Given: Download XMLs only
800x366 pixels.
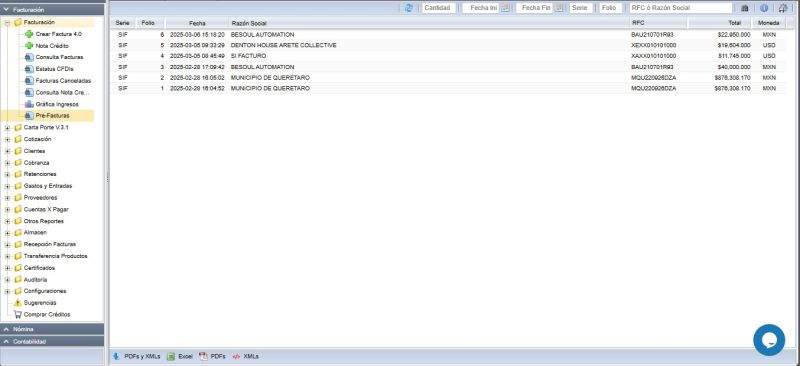Looking at the screenshot, I should coord(245,356).
